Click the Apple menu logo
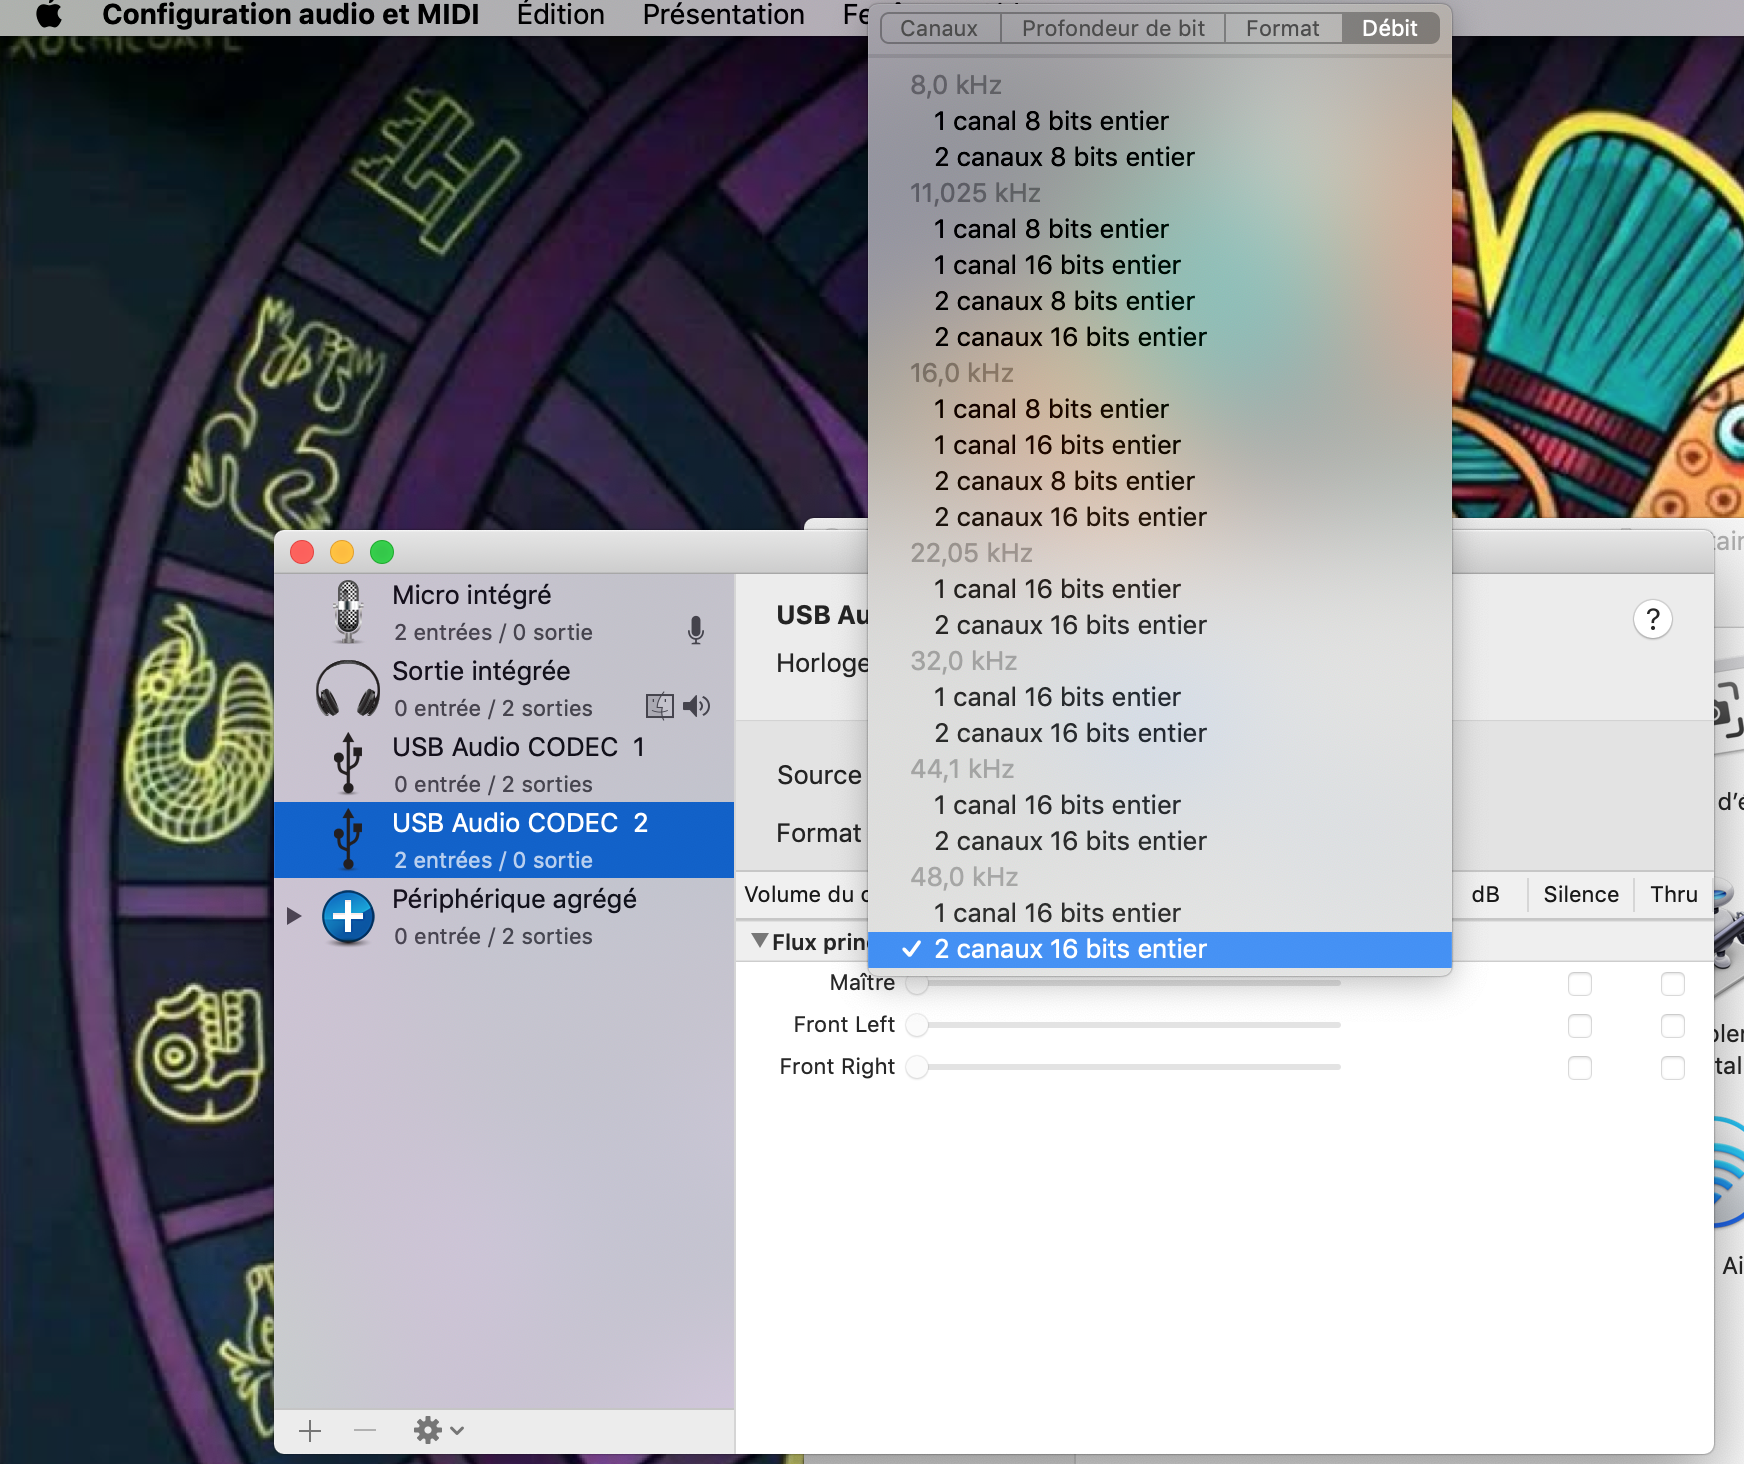The image size is (1744, 1464). 49,14
